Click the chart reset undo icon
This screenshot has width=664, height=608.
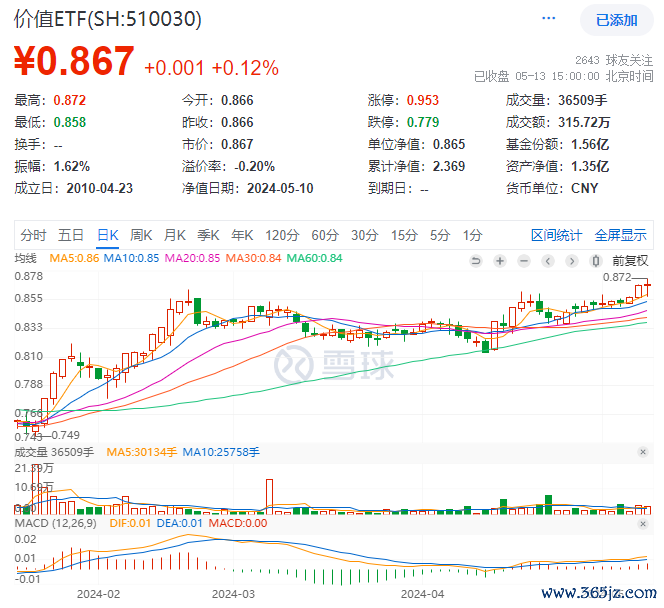476,261
